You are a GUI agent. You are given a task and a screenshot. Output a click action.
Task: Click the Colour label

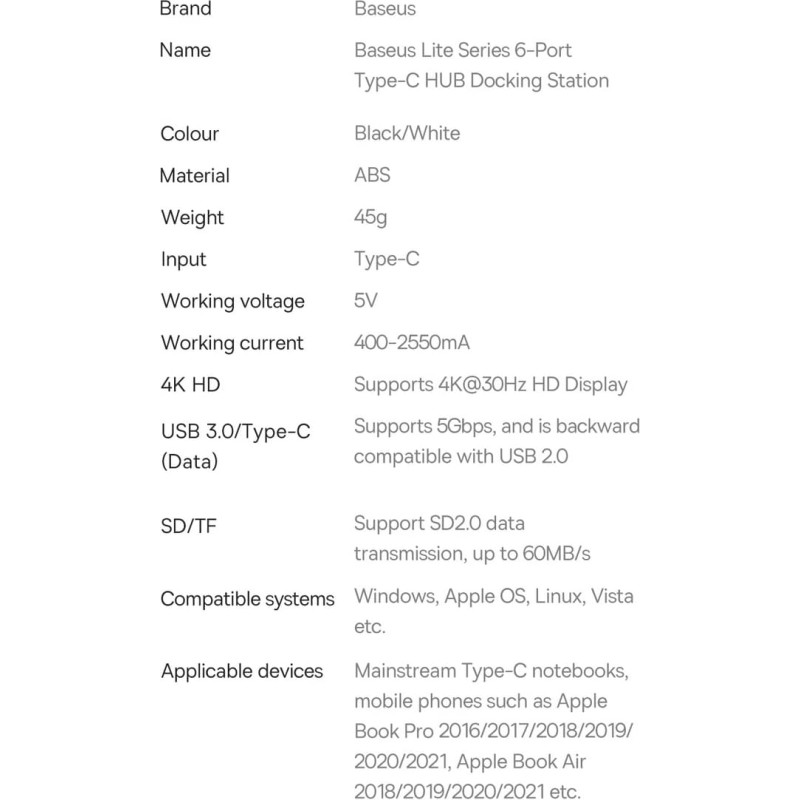point(189,134)
